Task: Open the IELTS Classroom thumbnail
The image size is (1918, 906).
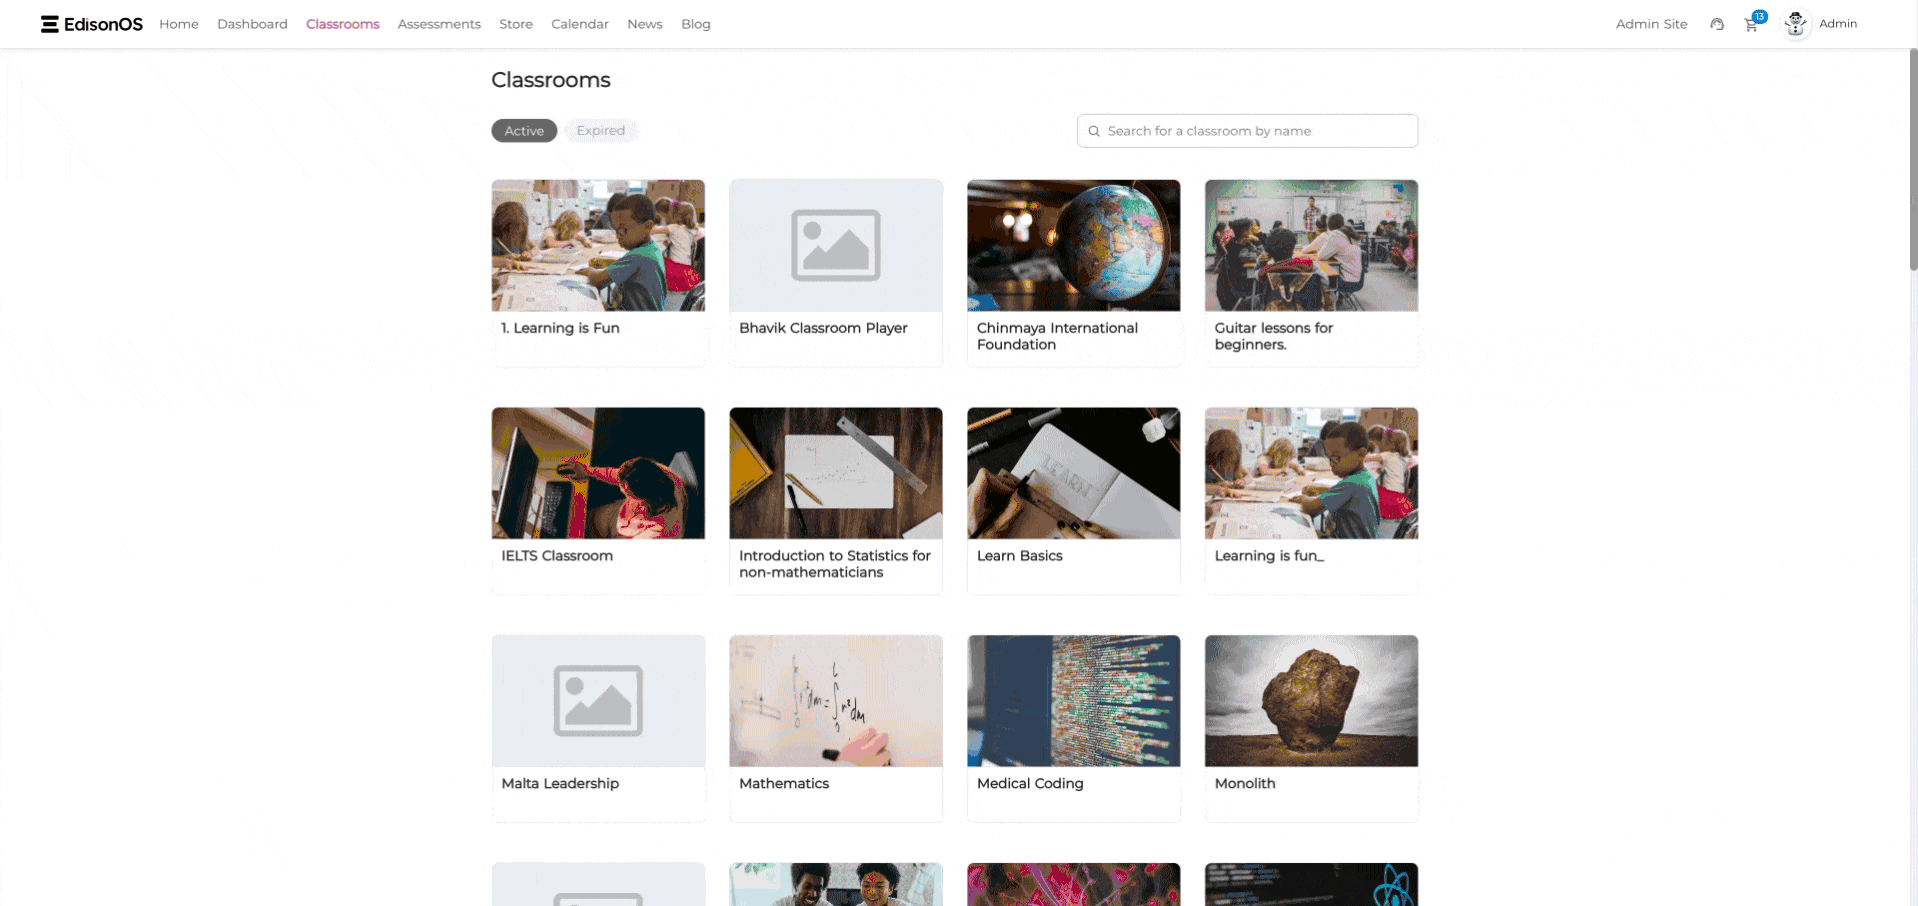Action: point(598,473)
